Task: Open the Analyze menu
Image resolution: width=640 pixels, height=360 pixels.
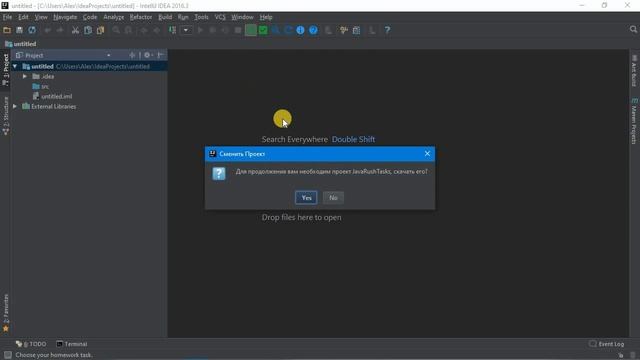Action: [x=113, y=17]
